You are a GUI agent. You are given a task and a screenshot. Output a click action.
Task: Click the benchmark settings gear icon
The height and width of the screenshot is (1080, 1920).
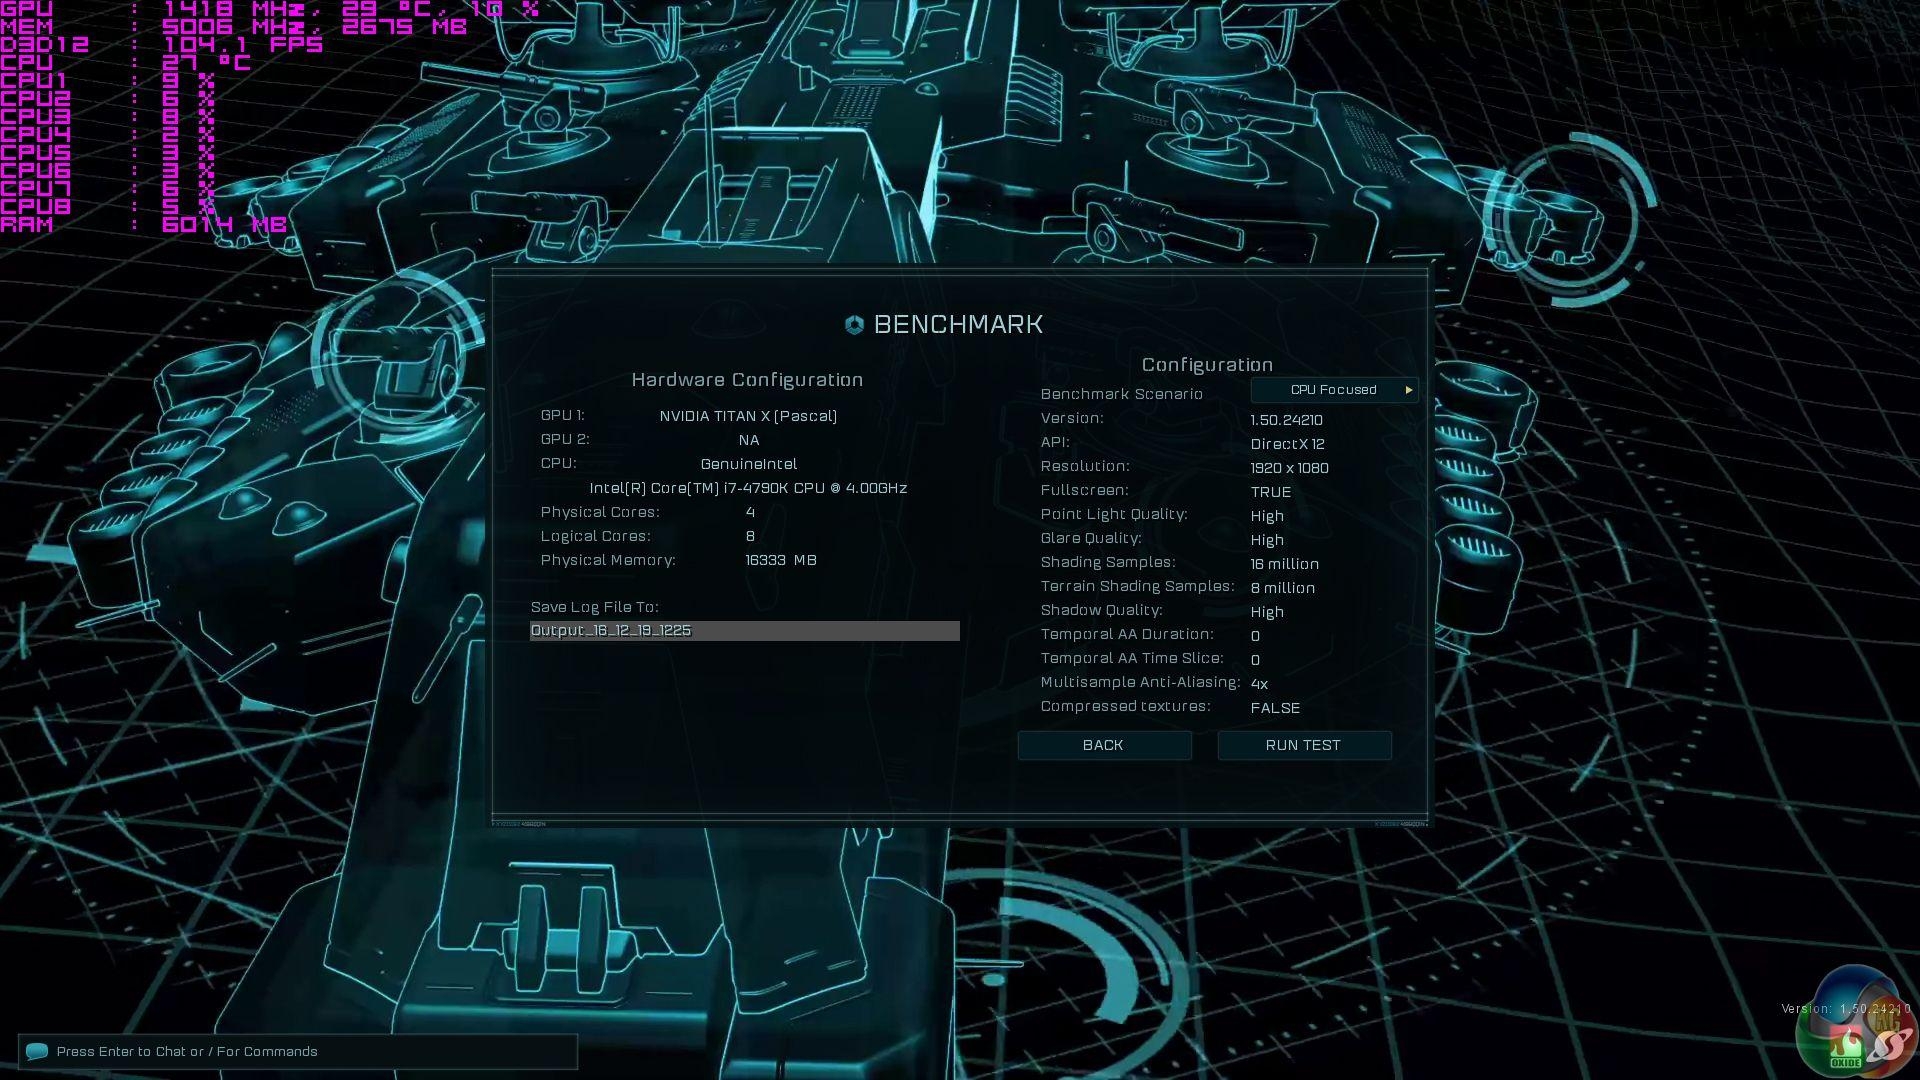coord(853,324)
